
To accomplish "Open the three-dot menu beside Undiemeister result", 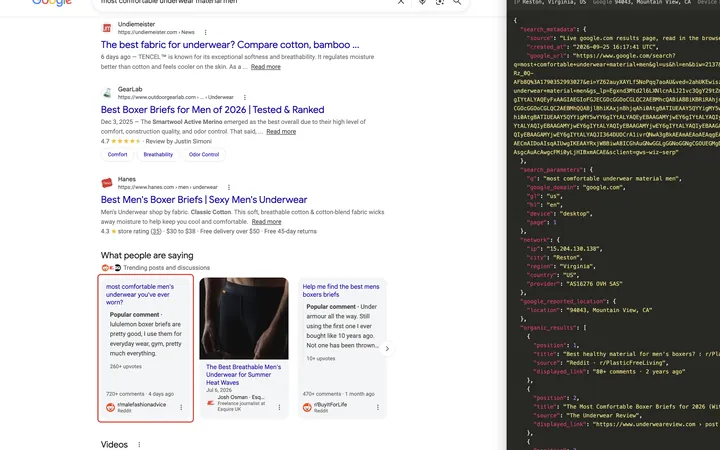I will (205, 32).
